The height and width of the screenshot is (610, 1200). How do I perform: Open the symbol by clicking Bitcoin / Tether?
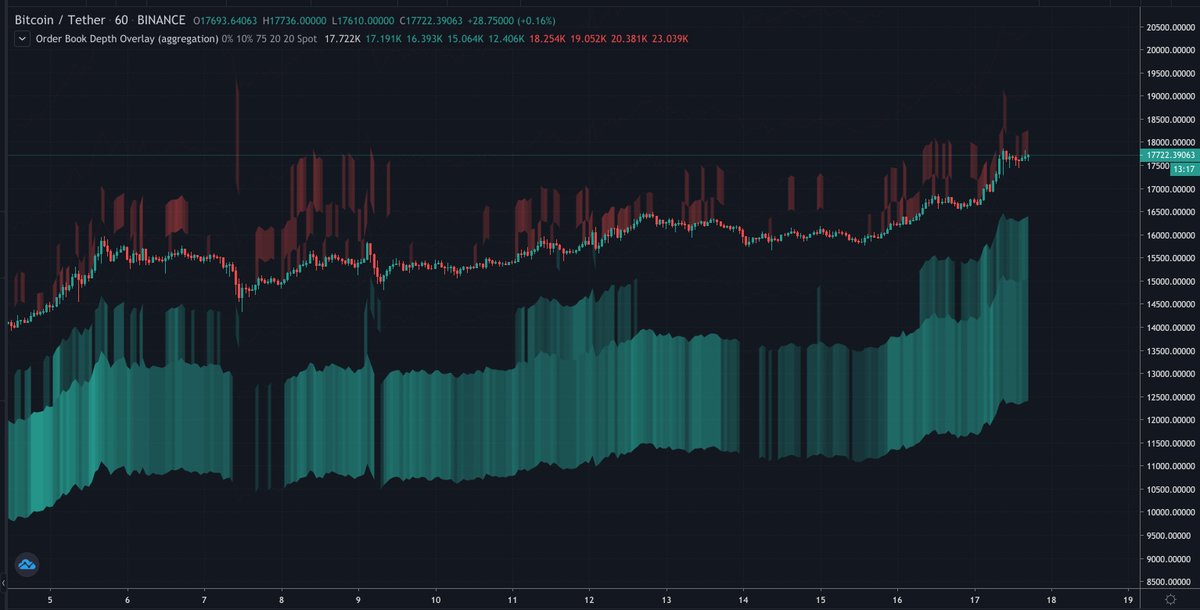62,19
